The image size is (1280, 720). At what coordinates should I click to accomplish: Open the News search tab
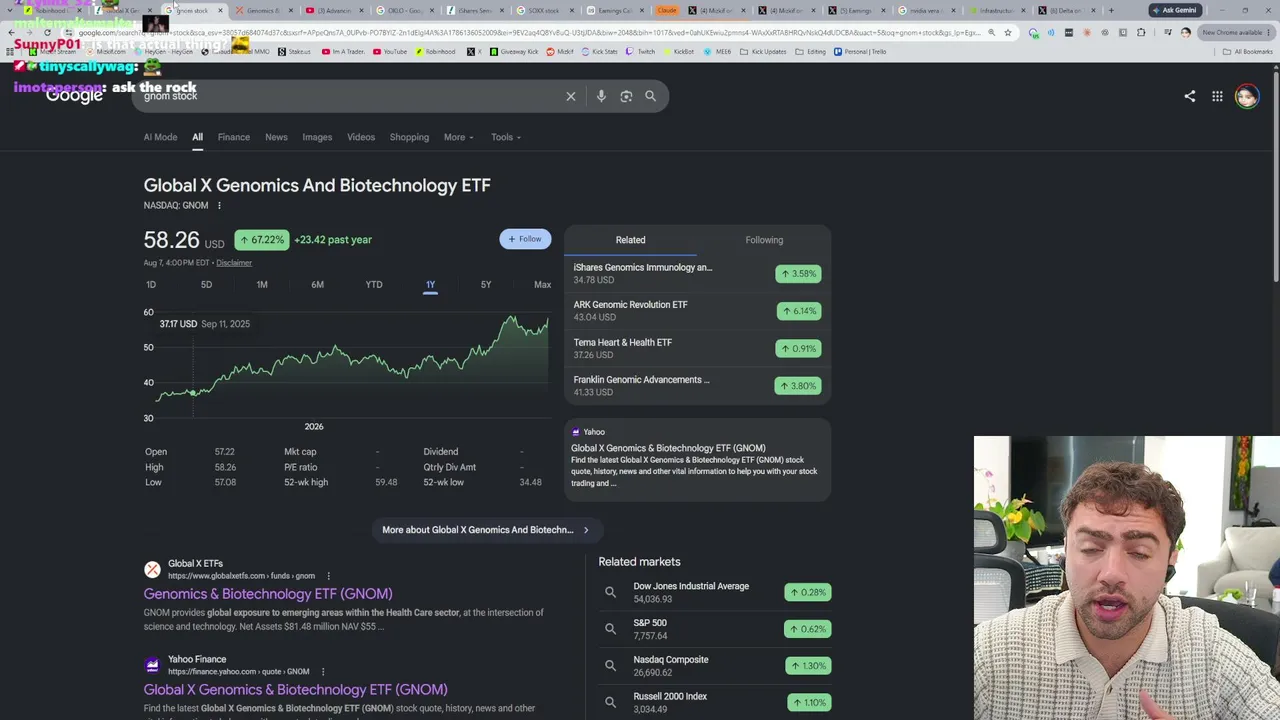276,137
